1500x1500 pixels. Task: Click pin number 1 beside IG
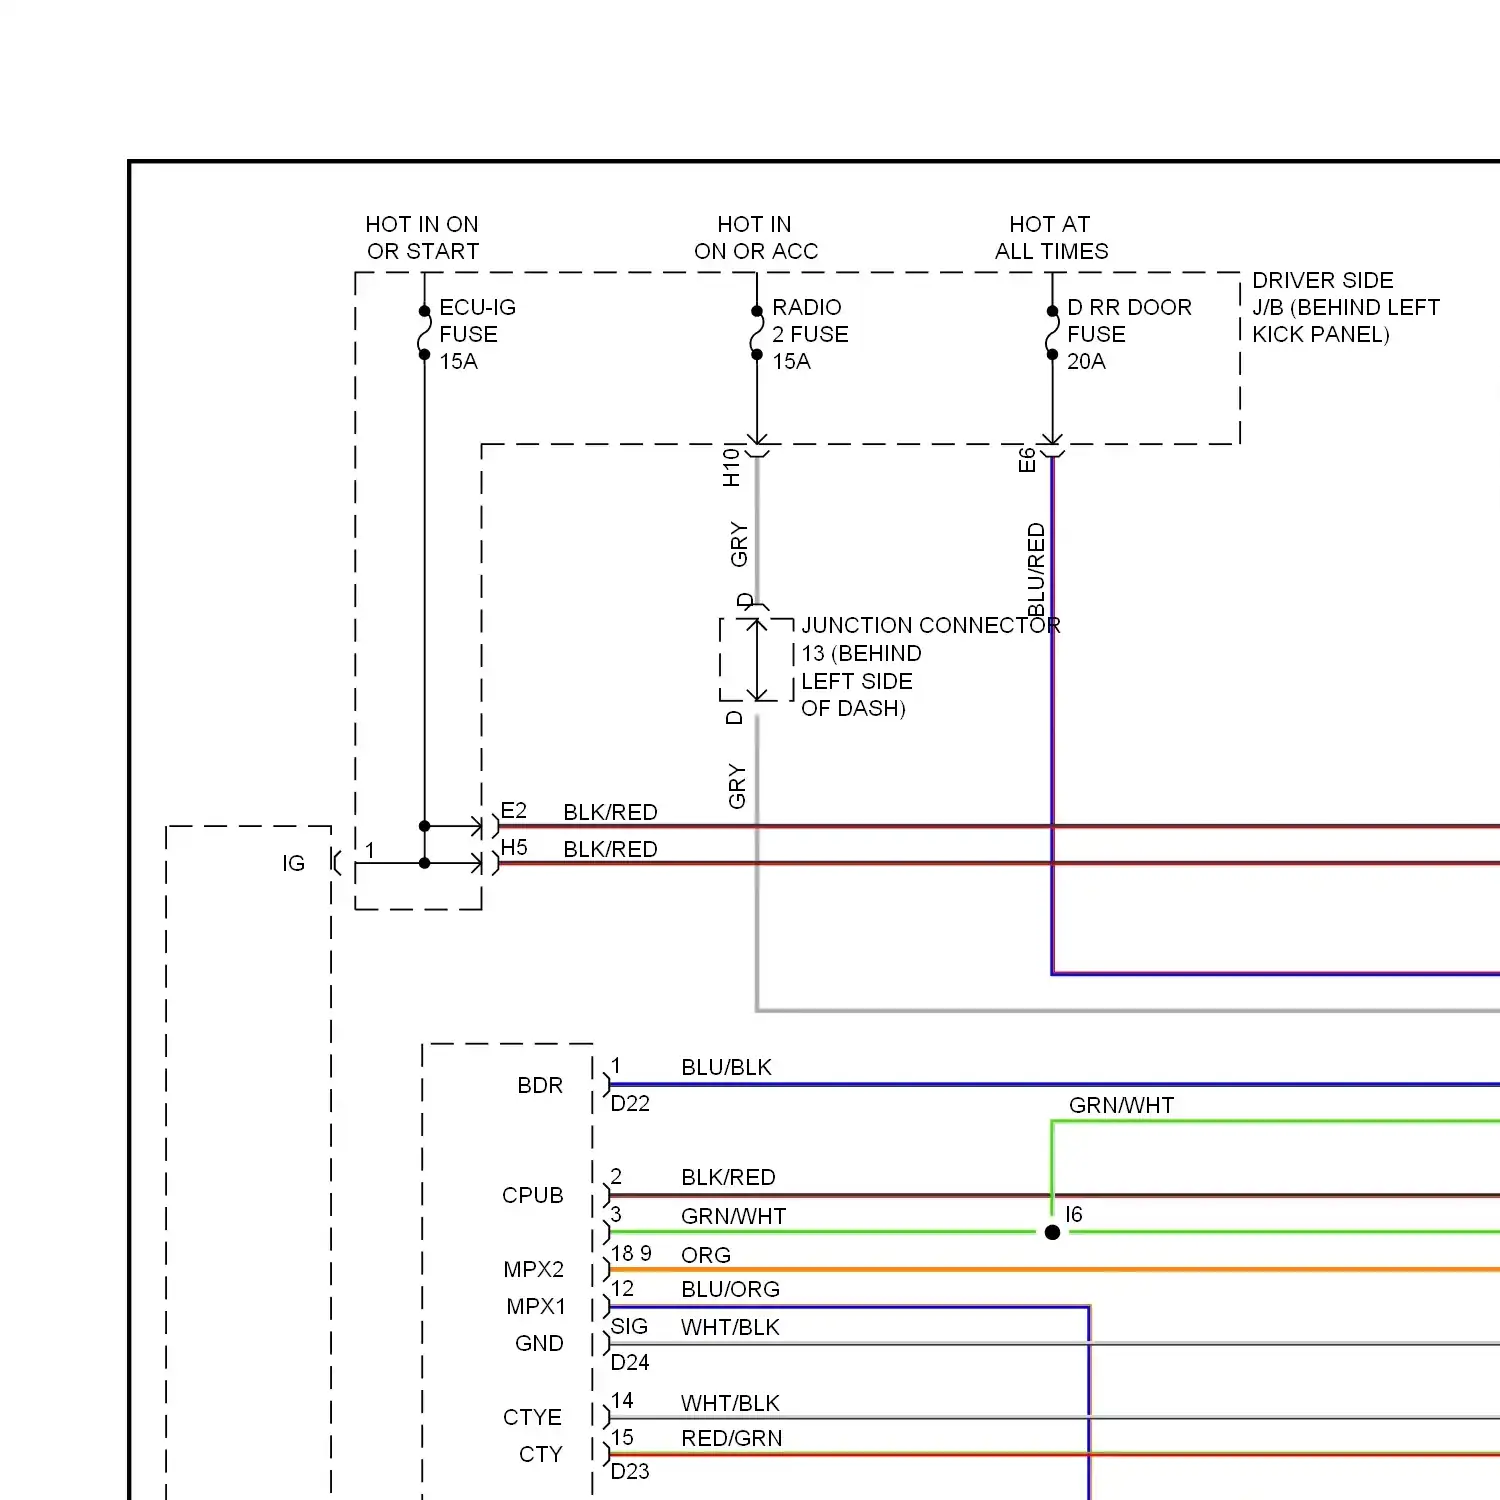point(370,850)
